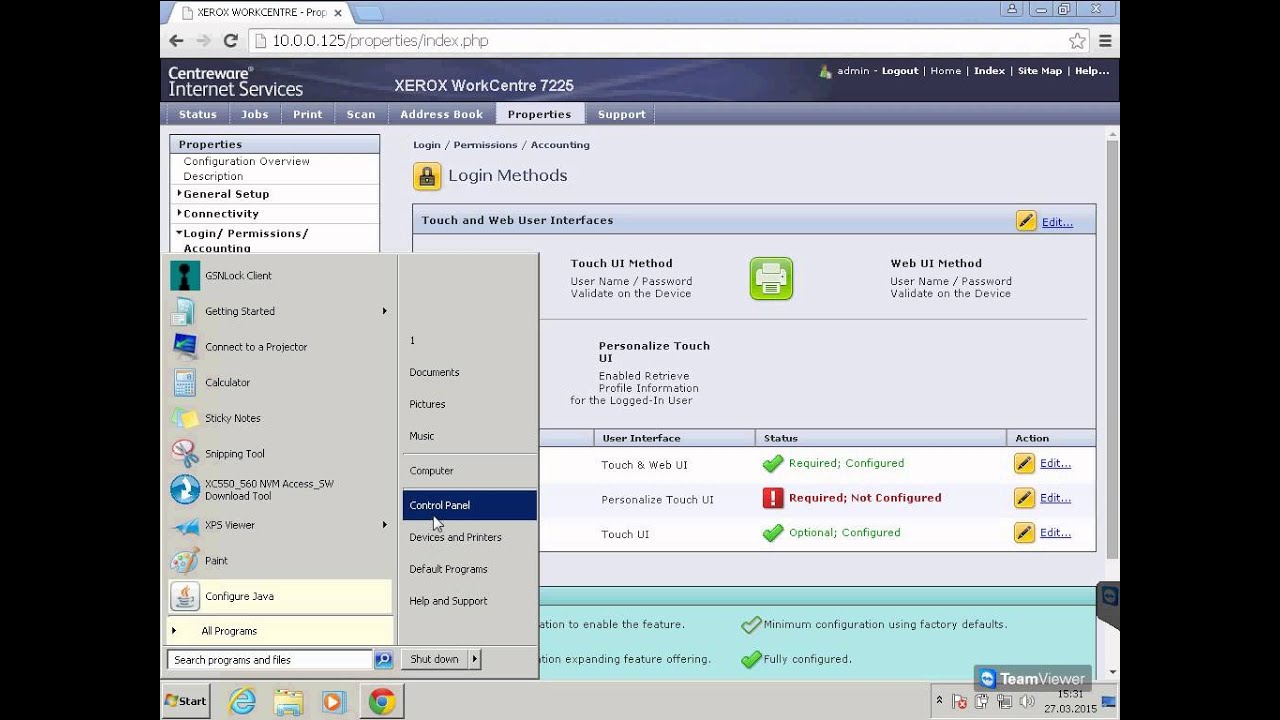
Task: Open the Index link in header
Action: 989,71
